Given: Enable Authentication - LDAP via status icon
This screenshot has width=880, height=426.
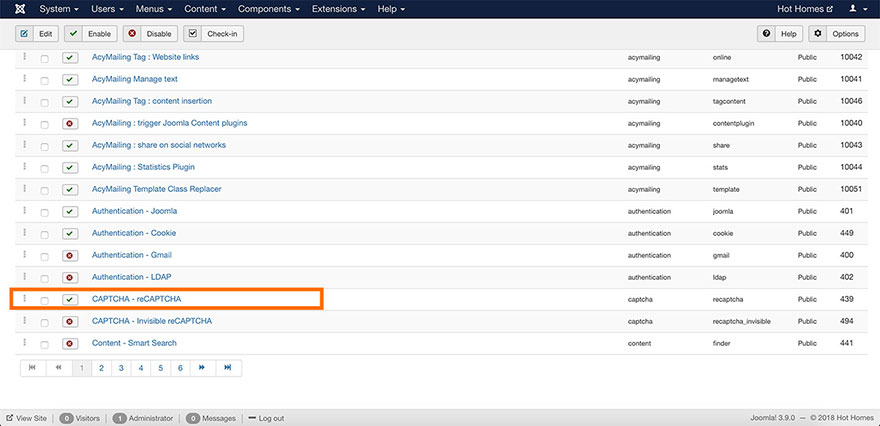Looking at the screenshot, I should (70, 277).
